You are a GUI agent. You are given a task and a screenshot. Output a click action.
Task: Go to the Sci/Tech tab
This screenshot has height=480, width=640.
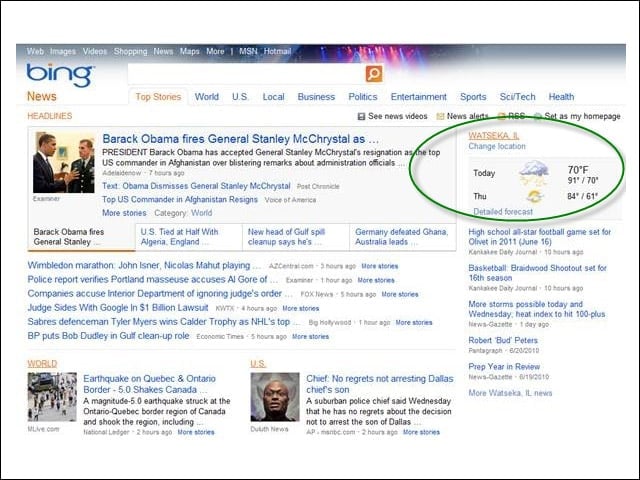(x=518, y=97)
